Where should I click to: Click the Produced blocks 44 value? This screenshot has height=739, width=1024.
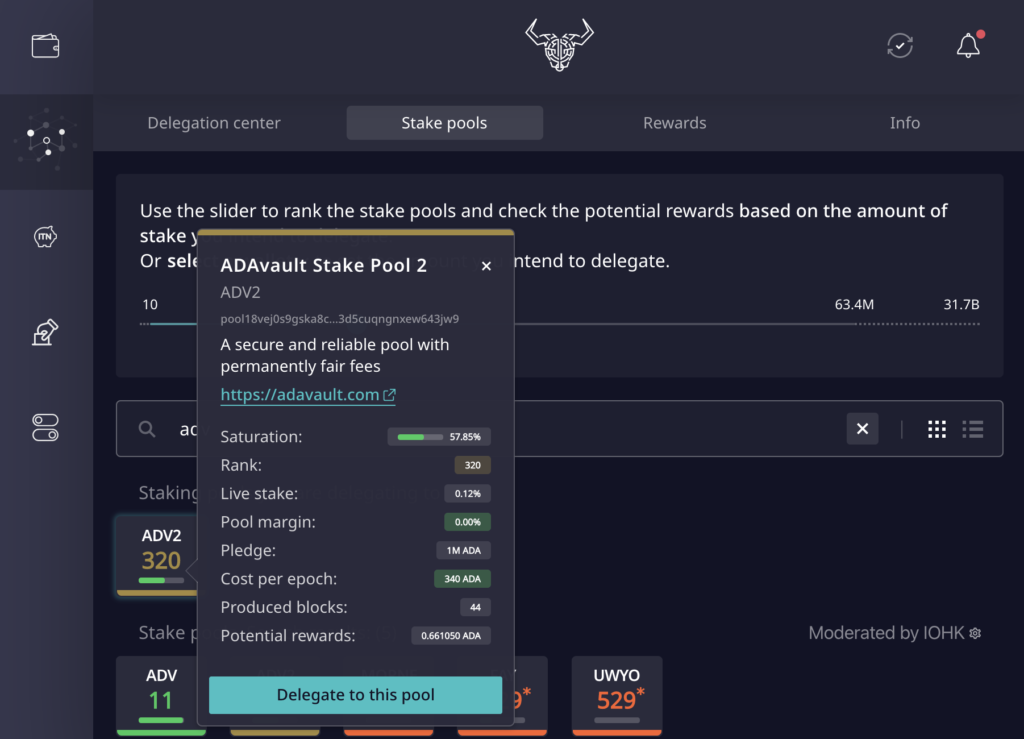click(x=475, y=607)
